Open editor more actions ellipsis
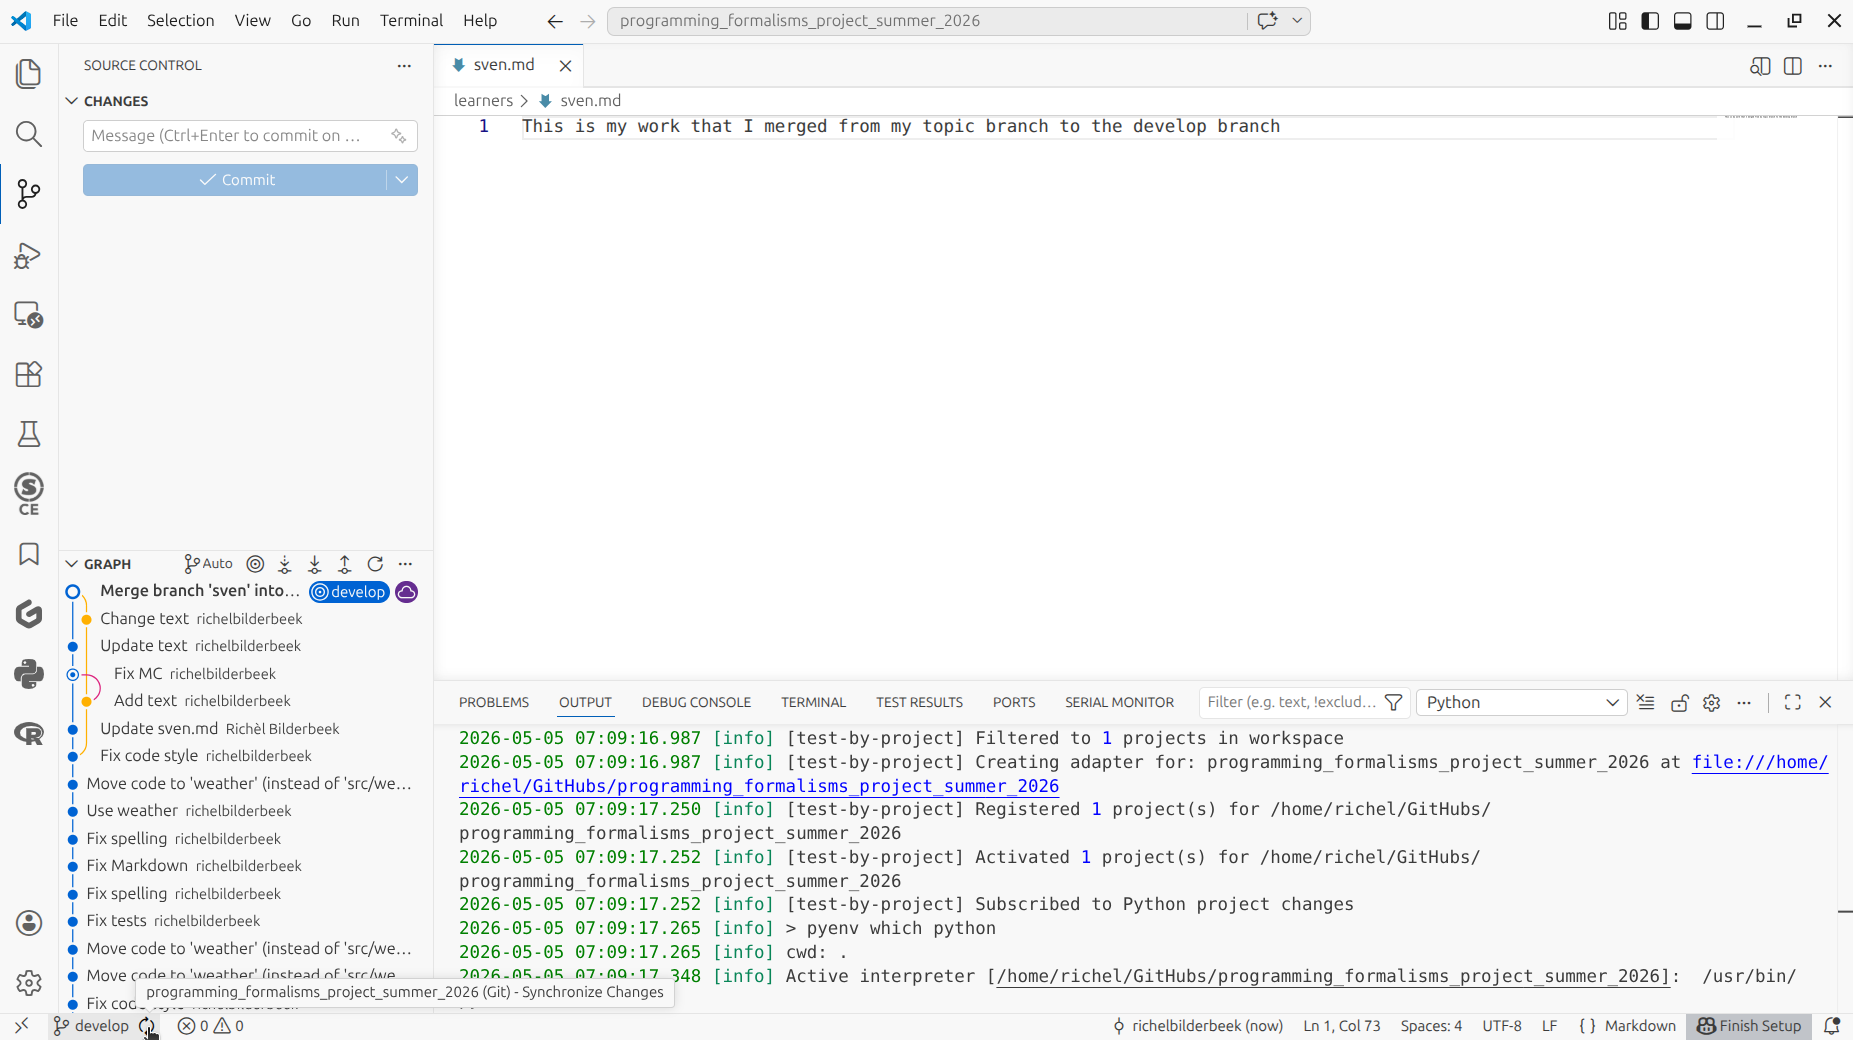This screenshot has height=1040, width=1853. coord(1825,66)
